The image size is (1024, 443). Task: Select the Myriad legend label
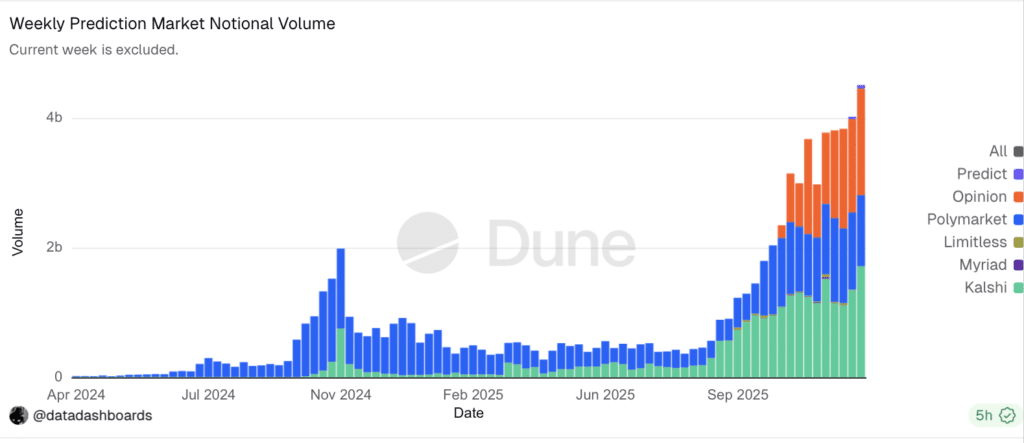click(983, 265)
